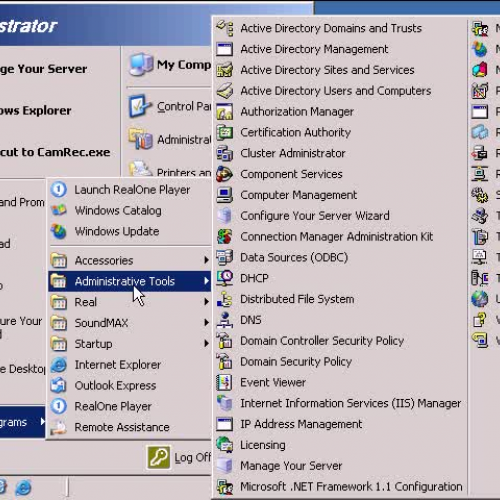The image size is (500, 500).
Task: Choose RealOne Player menu entry
Action: [130, 406]
